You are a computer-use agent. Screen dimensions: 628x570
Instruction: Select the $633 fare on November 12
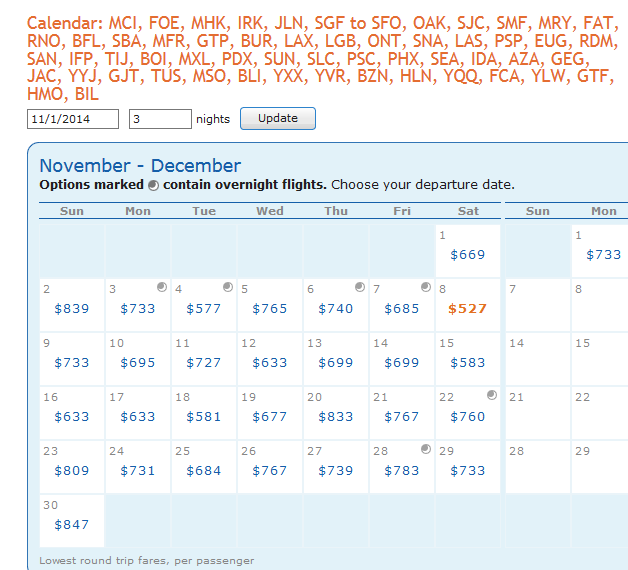270,363
